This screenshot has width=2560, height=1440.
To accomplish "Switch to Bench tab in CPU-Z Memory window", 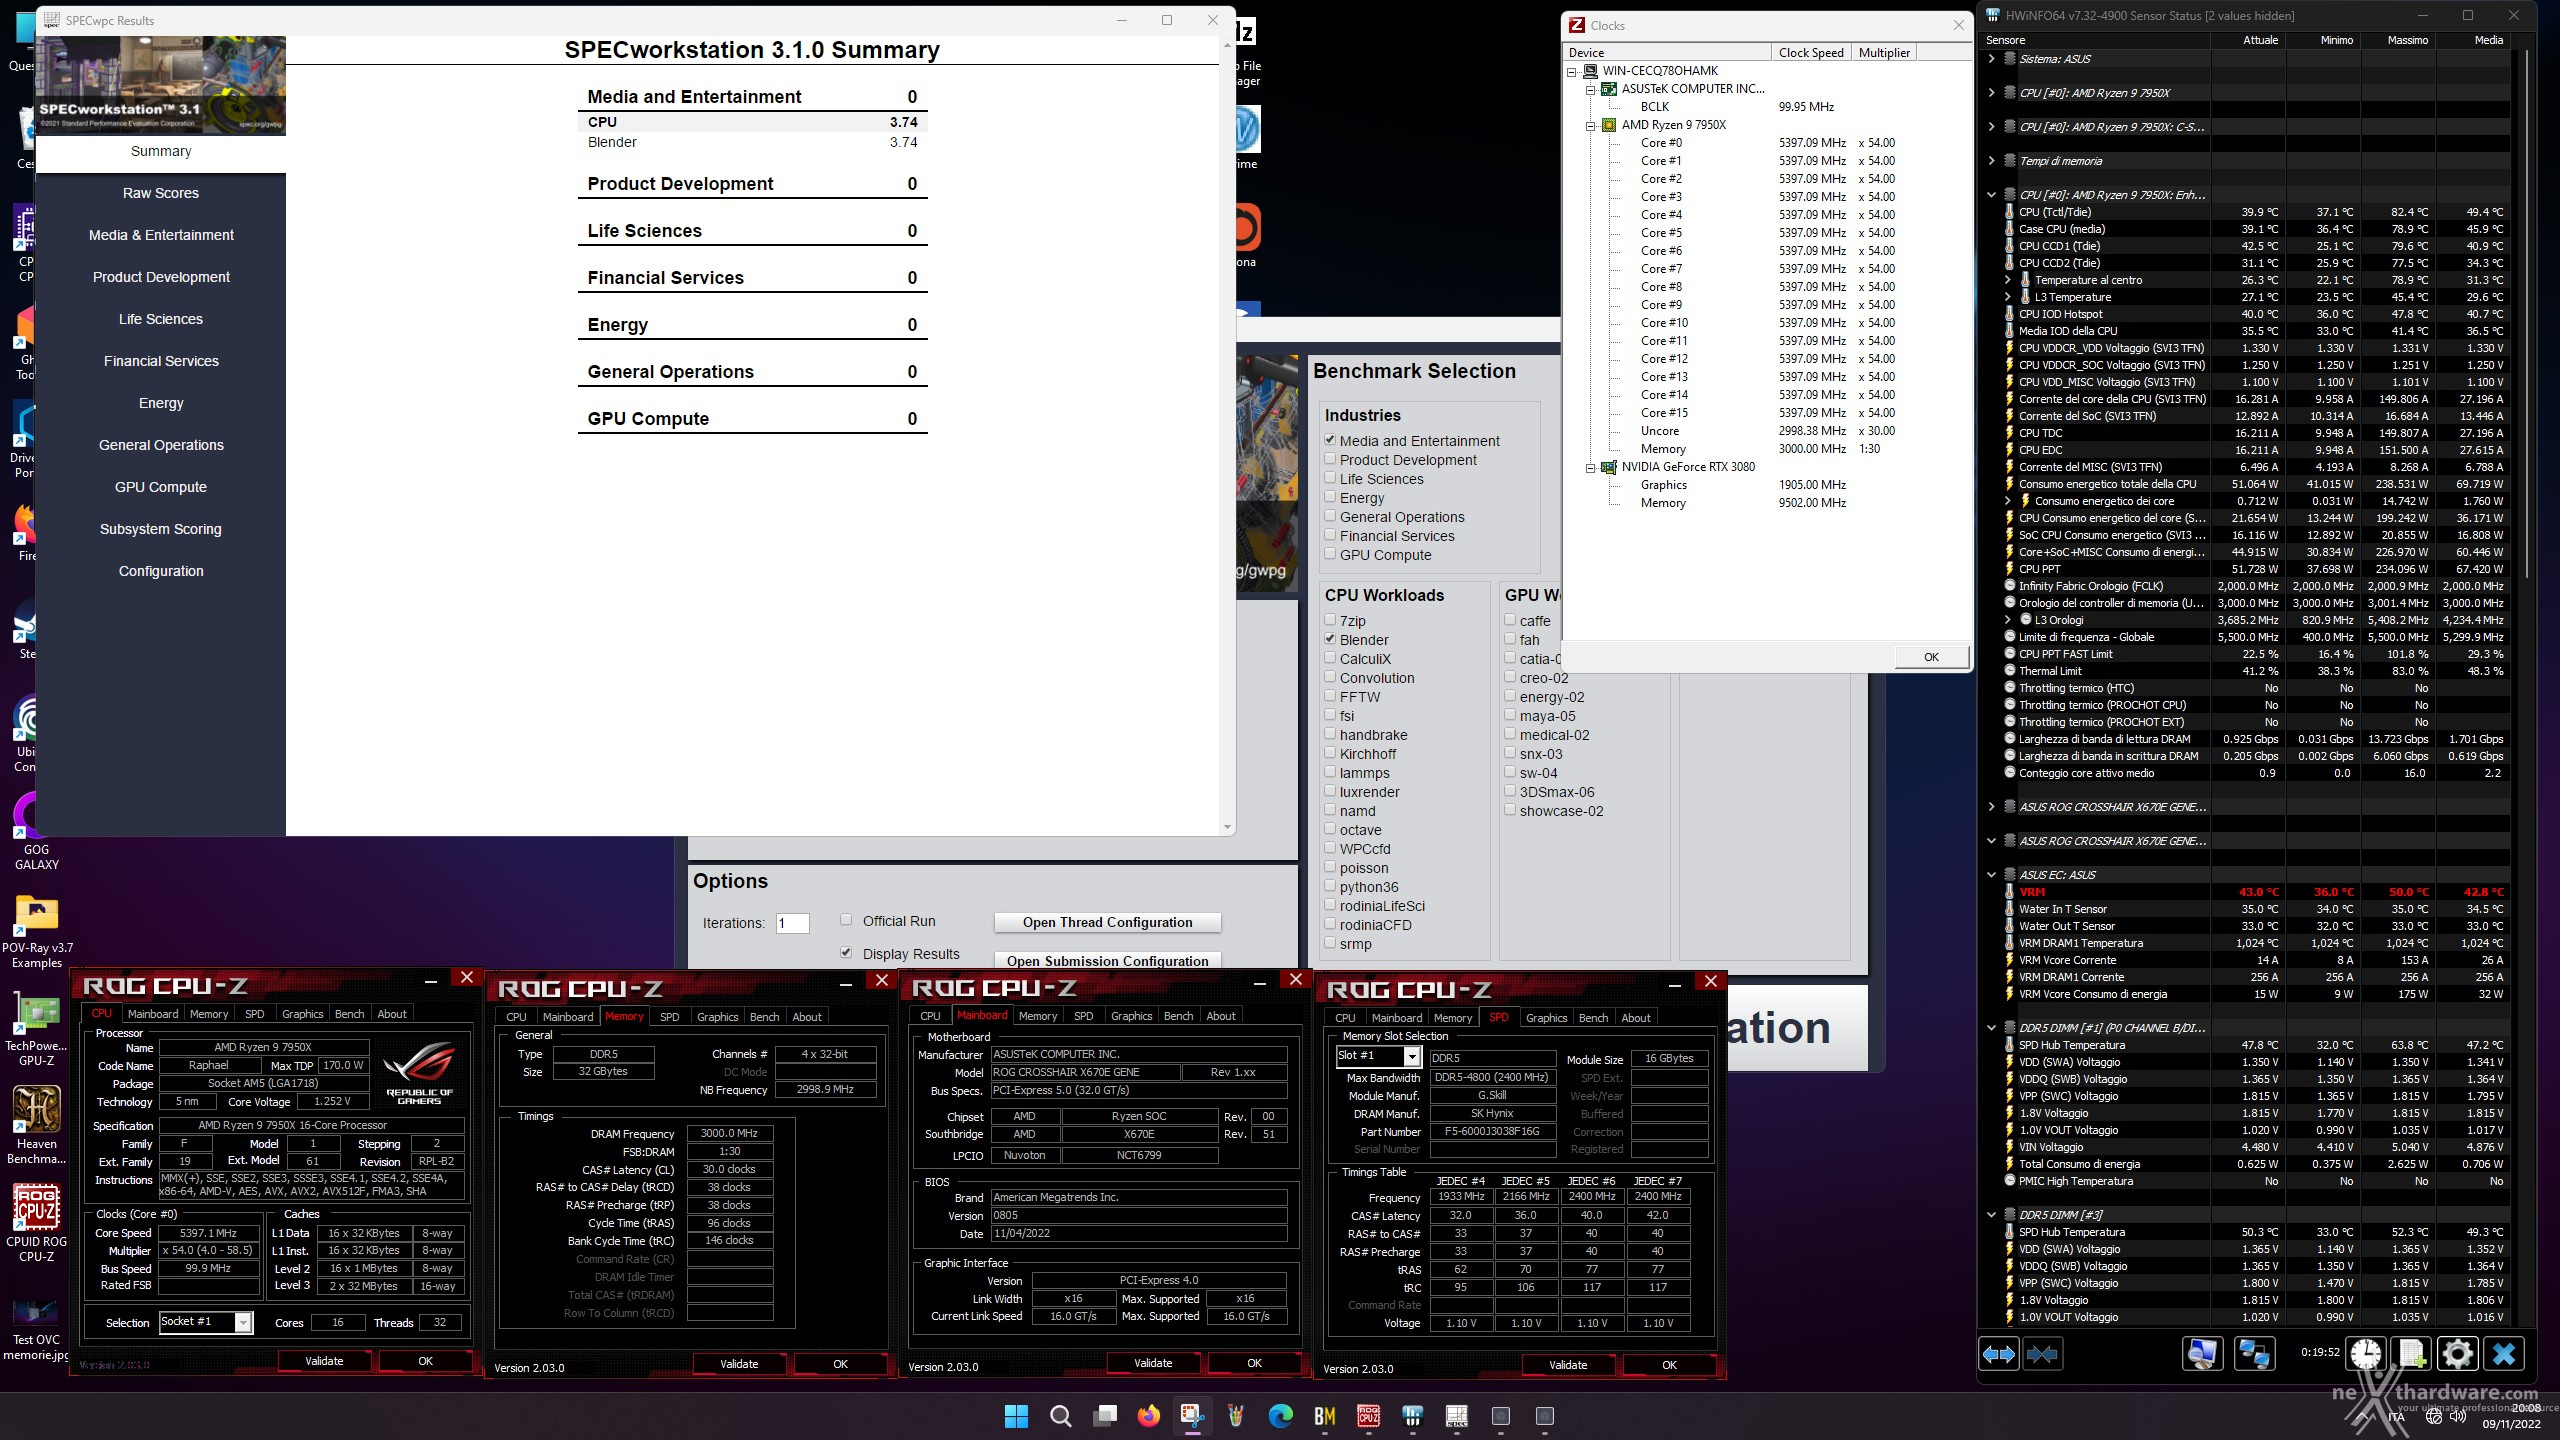I will click(x=764, y=1017).
